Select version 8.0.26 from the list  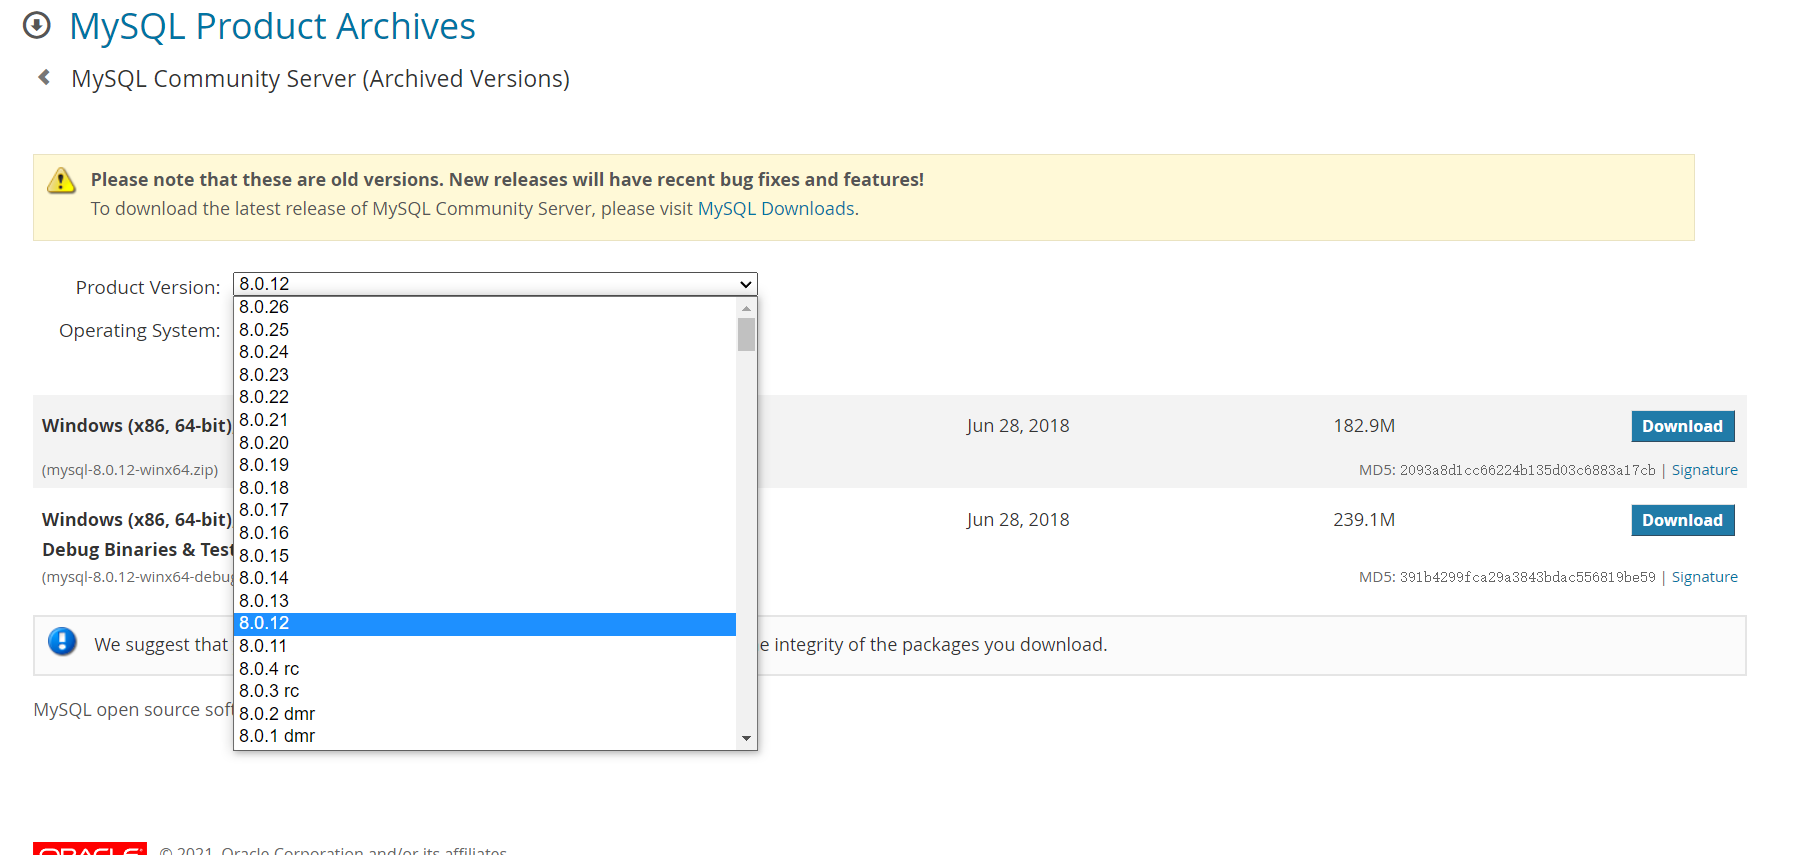click(x=264, y=307)
